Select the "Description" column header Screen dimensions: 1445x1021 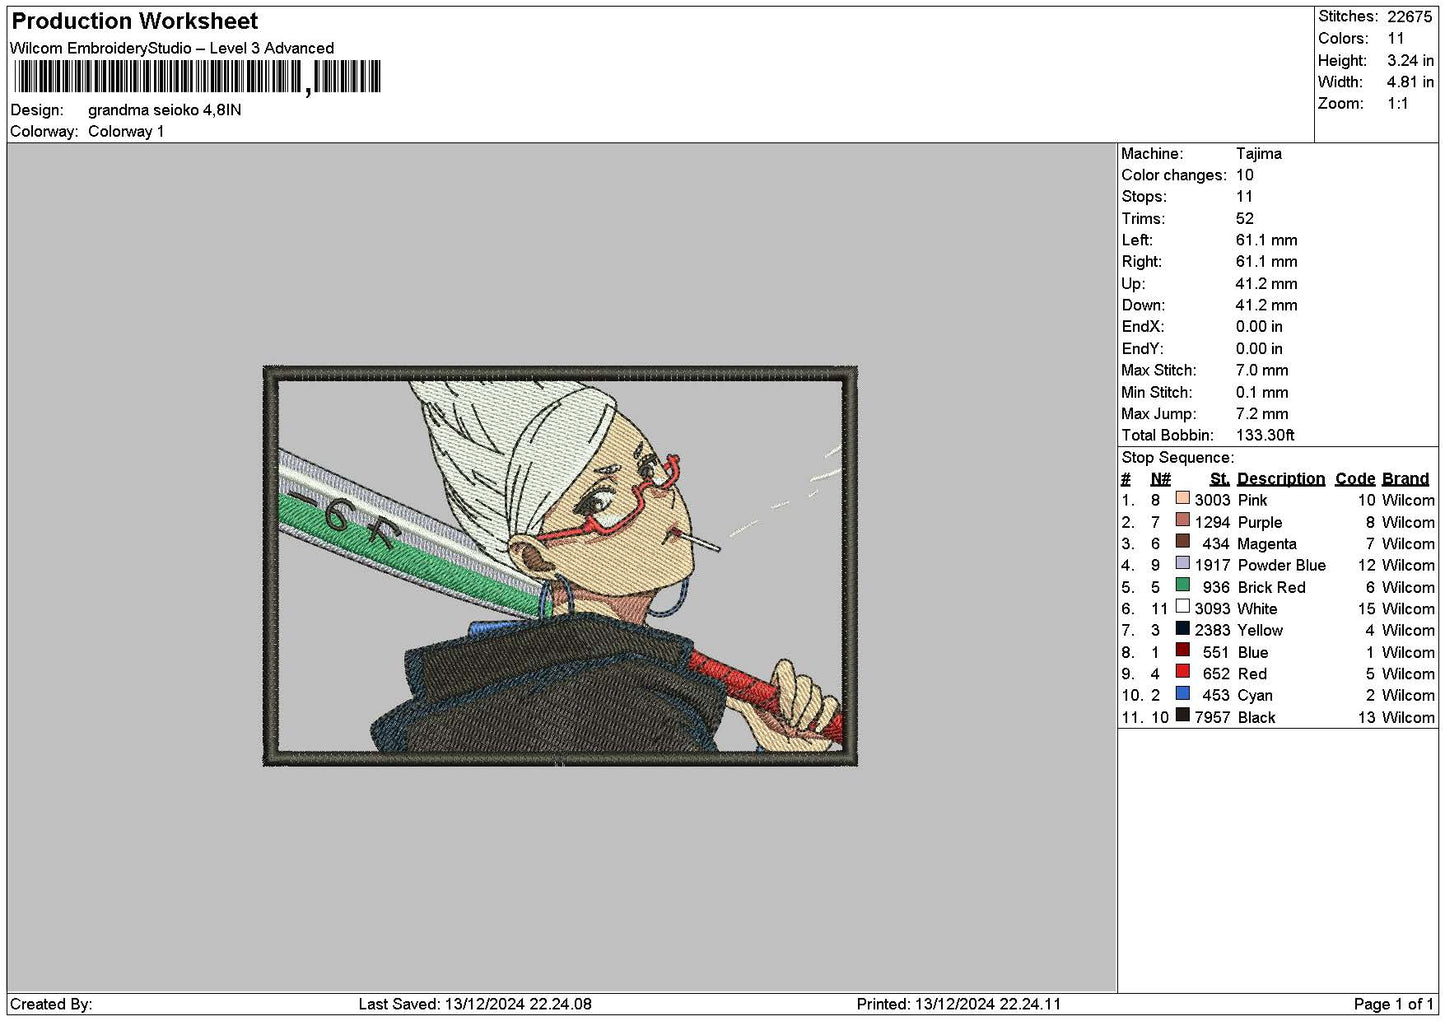[1281, 479]
